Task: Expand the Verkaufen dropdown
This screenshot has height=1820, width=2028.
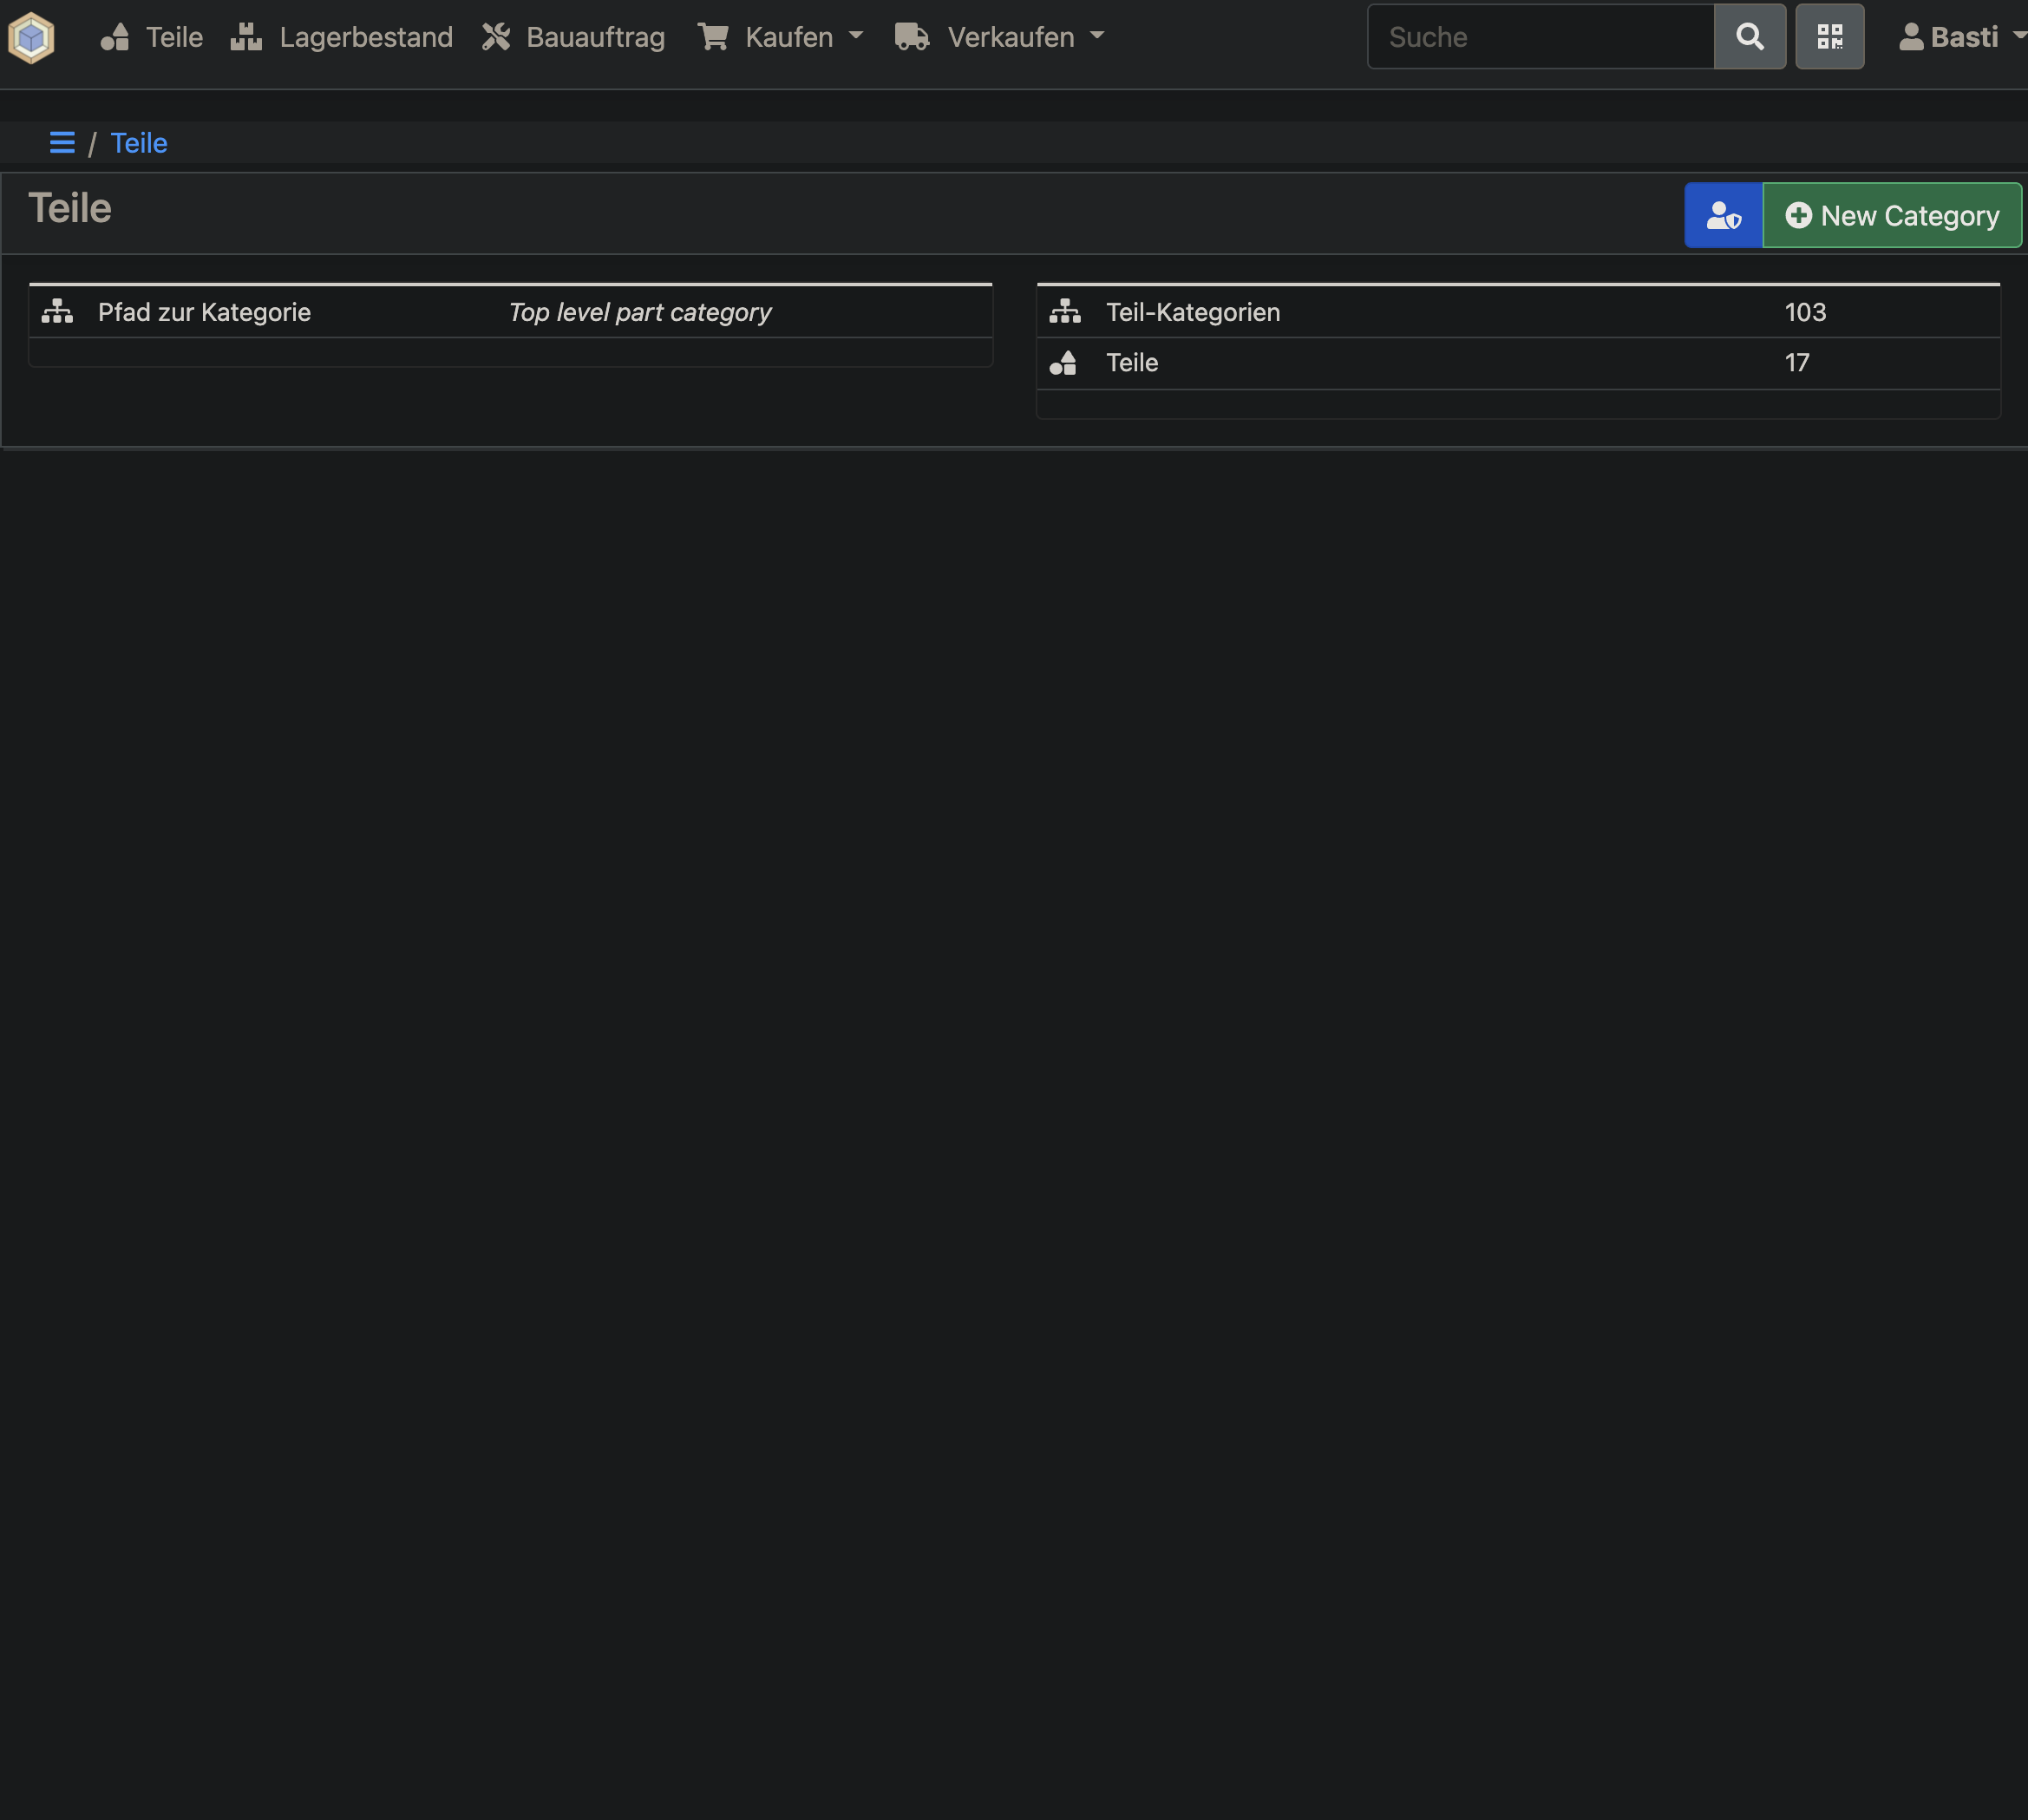Action: pyautogui.click(x=1098, y=37)
